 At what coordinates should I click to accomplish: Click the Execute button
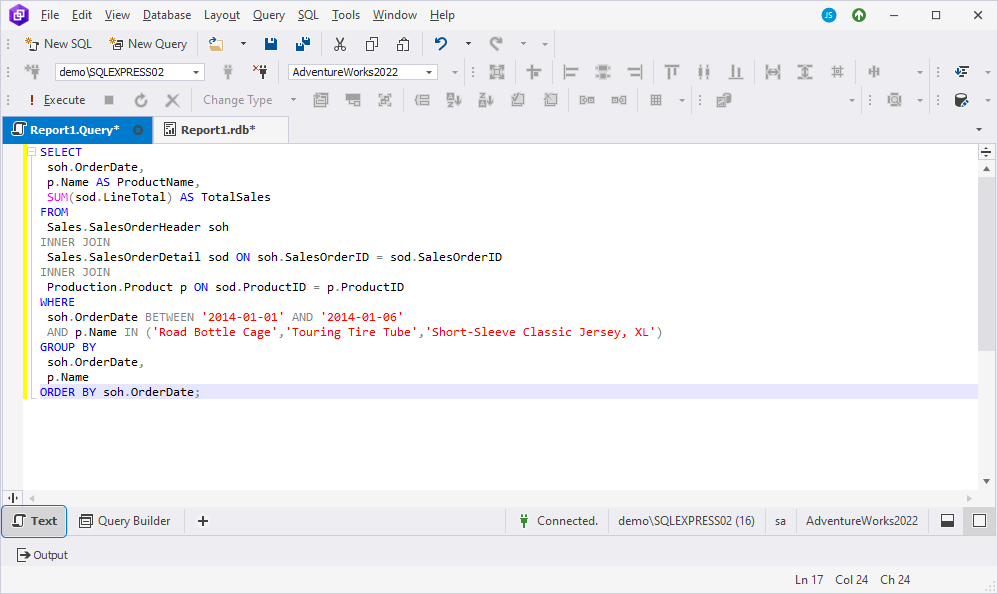(x=57, y=100)
